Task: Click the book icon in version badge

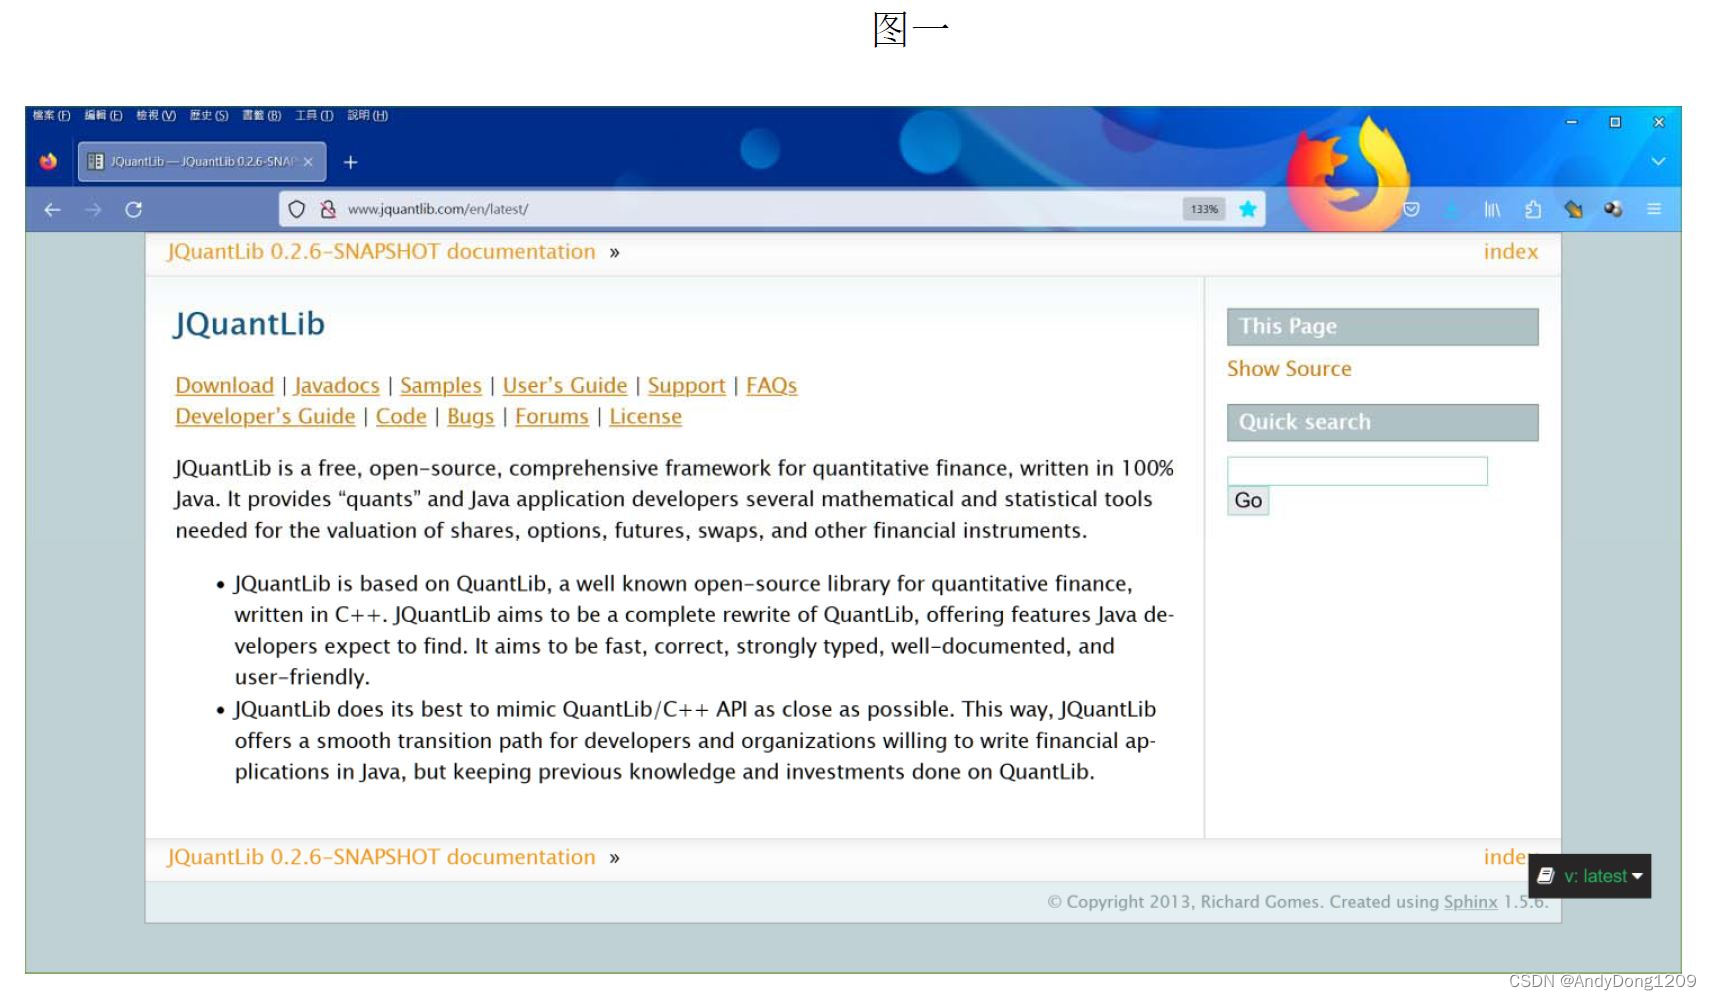Action: (x=1545, y=876)
